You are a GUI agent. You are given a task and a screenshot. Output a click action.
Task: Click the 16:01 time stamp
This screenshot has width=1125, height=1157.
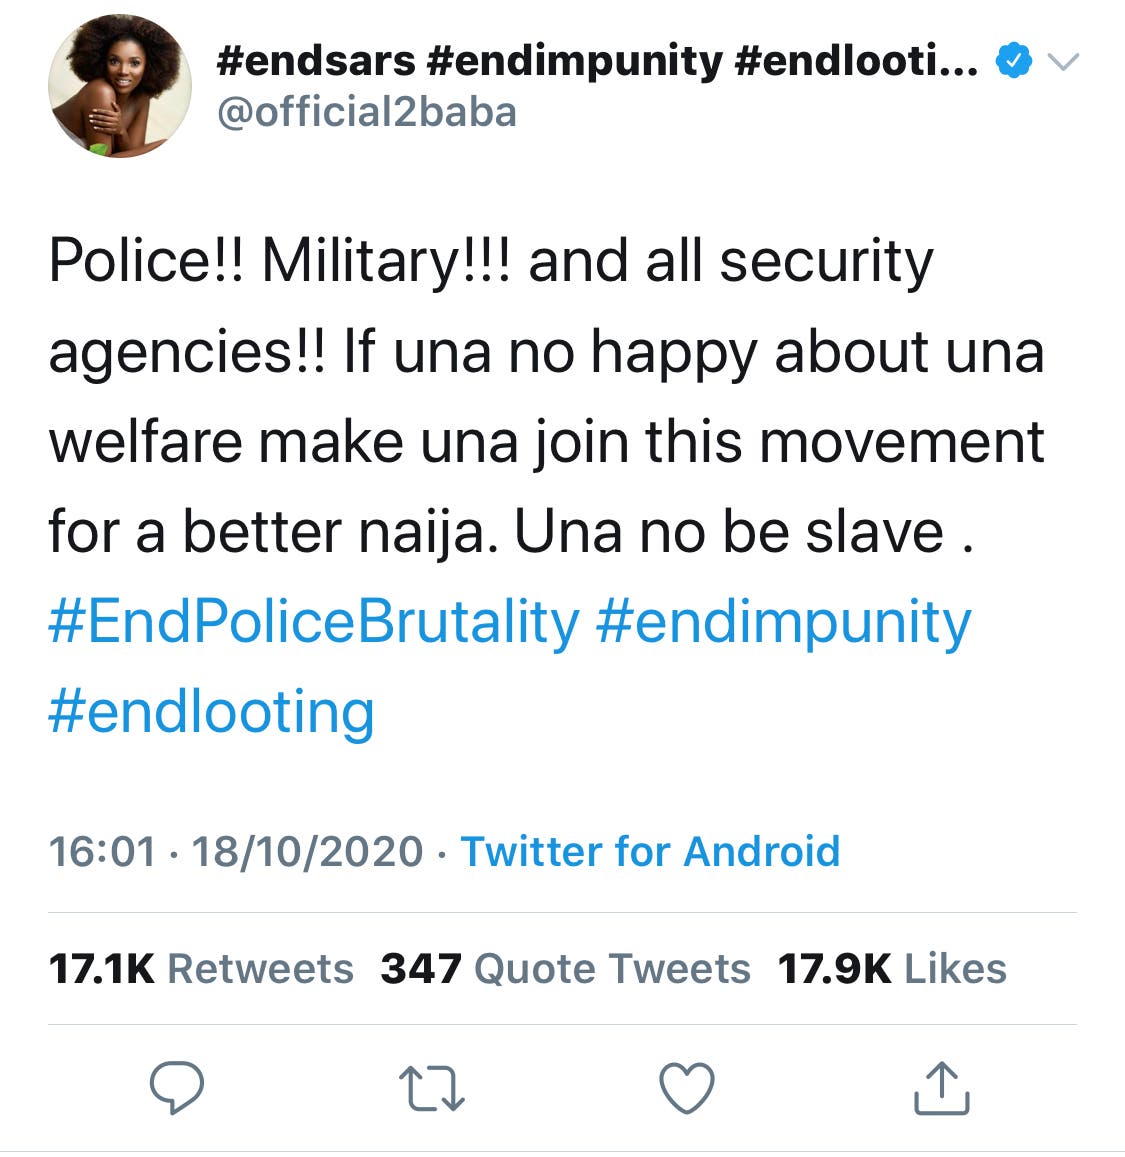point(102,852)
